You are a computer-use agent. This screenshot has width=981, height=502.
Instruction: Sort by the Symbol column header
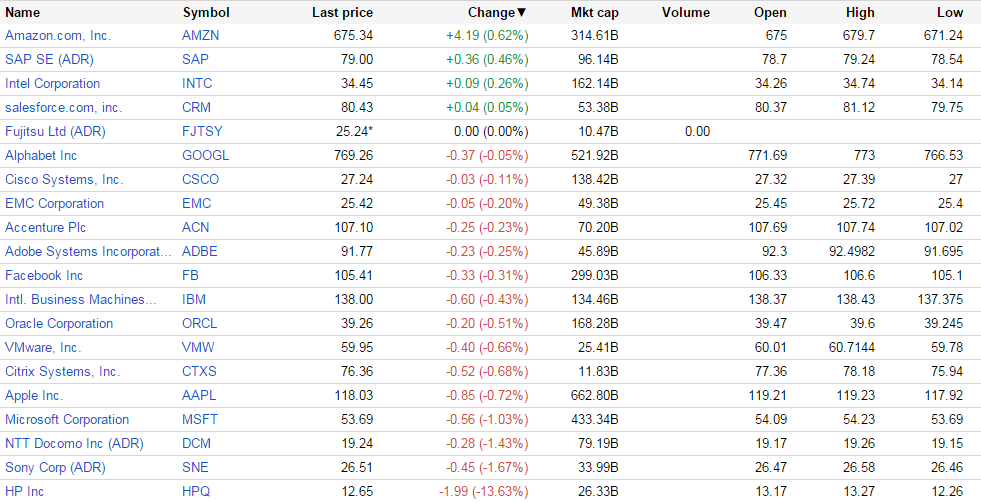point(206,13)
